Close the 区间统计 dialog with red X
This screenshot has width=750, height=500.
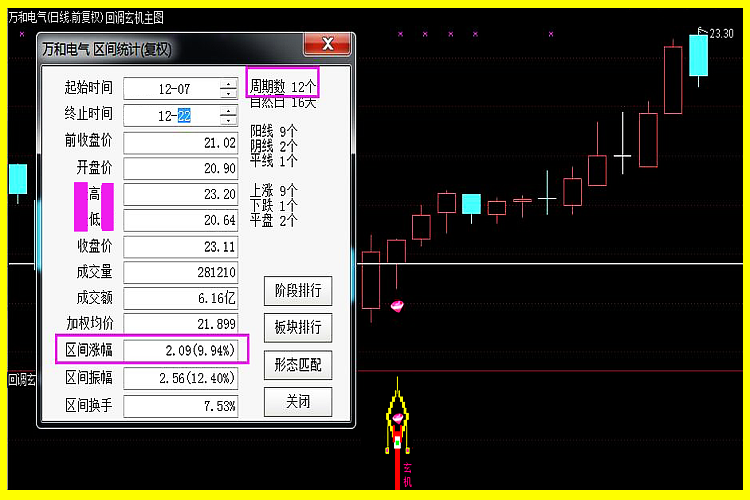tap(326, 46)
